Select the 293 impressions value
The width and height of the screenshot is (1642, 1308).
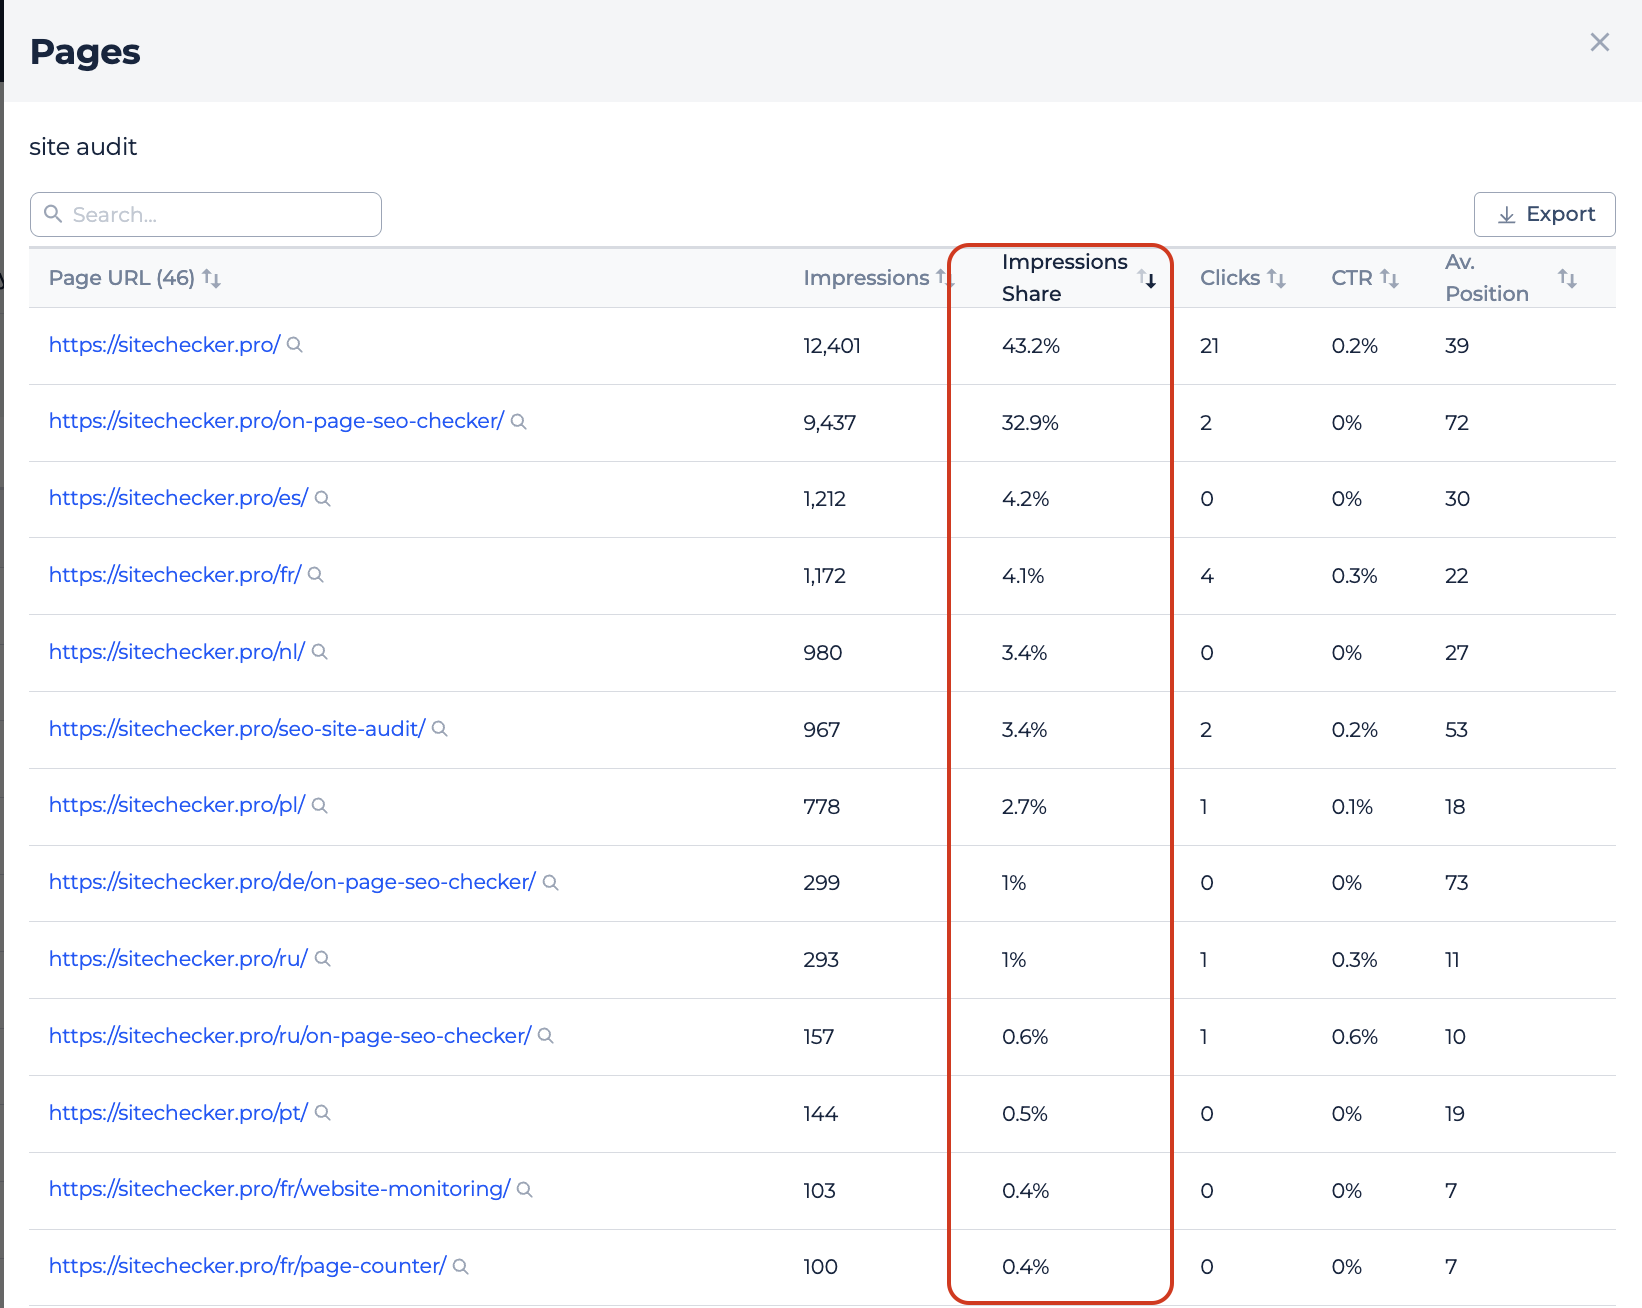pos(821,960)
